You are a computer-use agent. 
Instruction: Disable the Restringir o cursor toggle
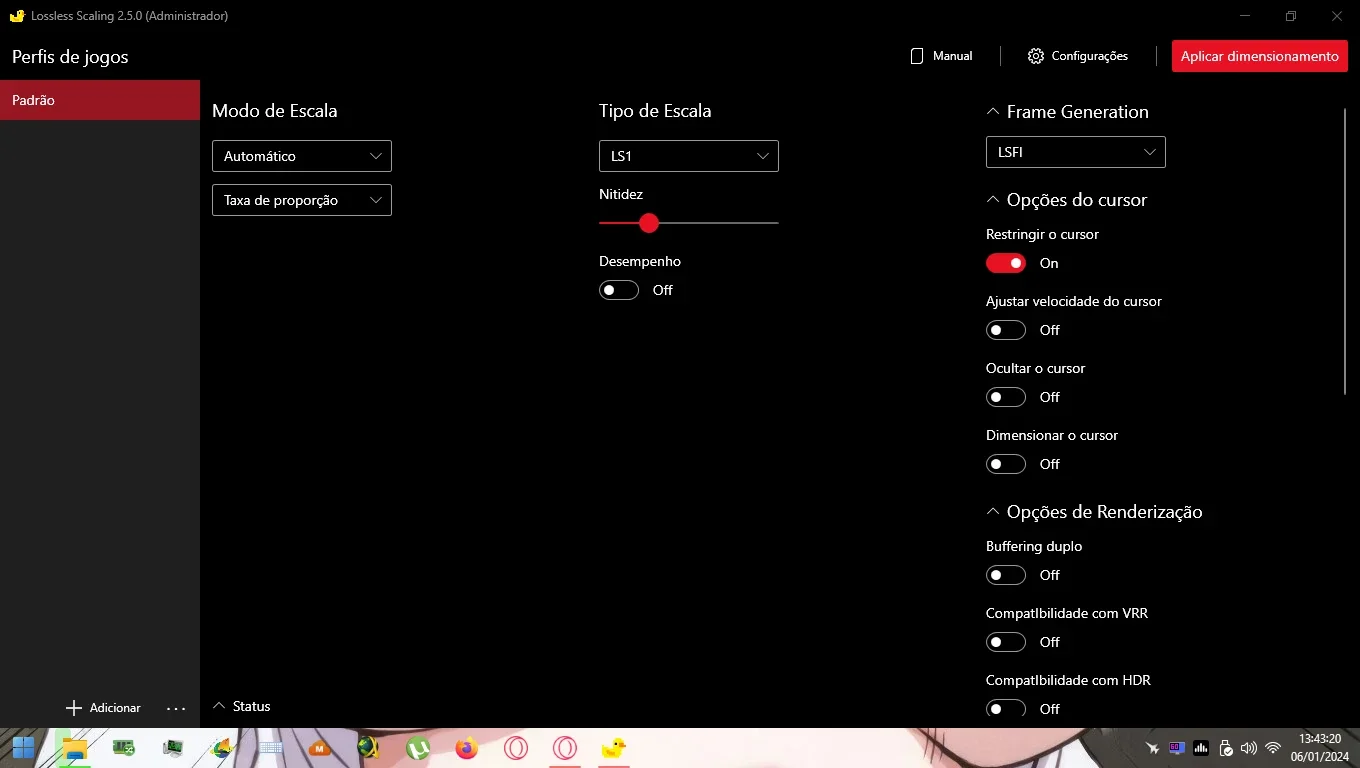click(1006, 263)
